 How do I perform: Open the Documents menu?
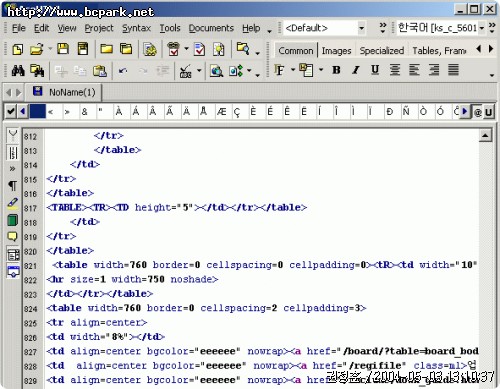coord(211,28)
